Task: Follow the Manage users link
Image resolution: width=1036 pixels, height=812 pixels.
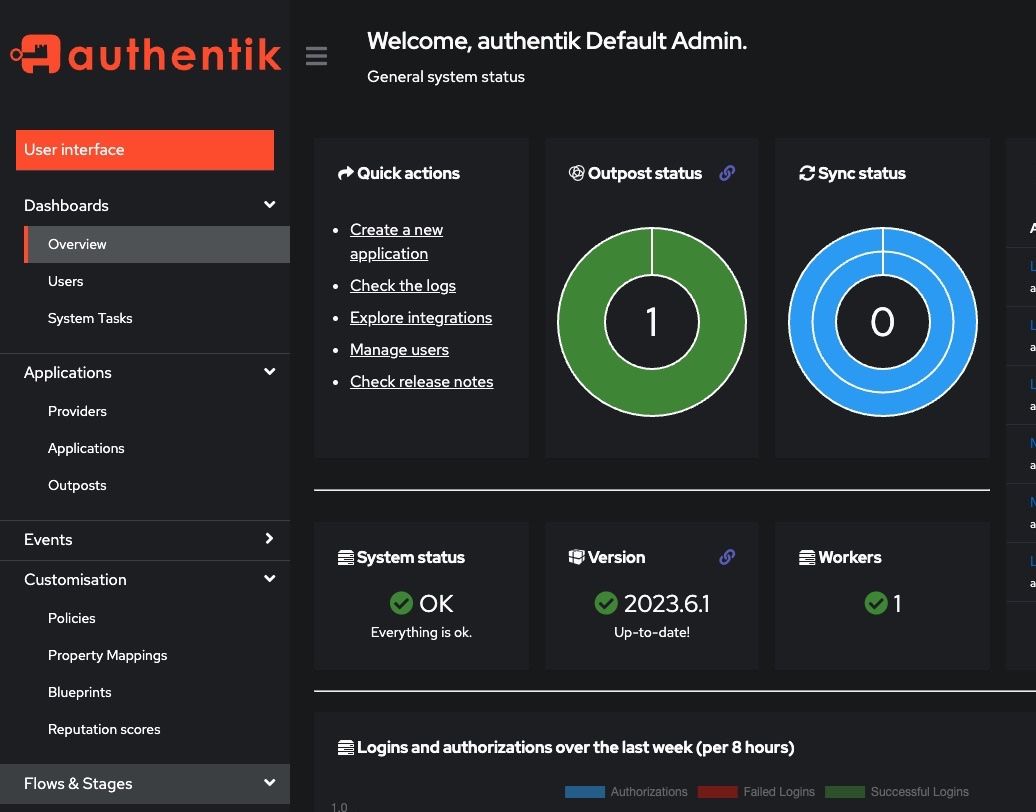Action: pyautogui.click(x=399, y=350)
